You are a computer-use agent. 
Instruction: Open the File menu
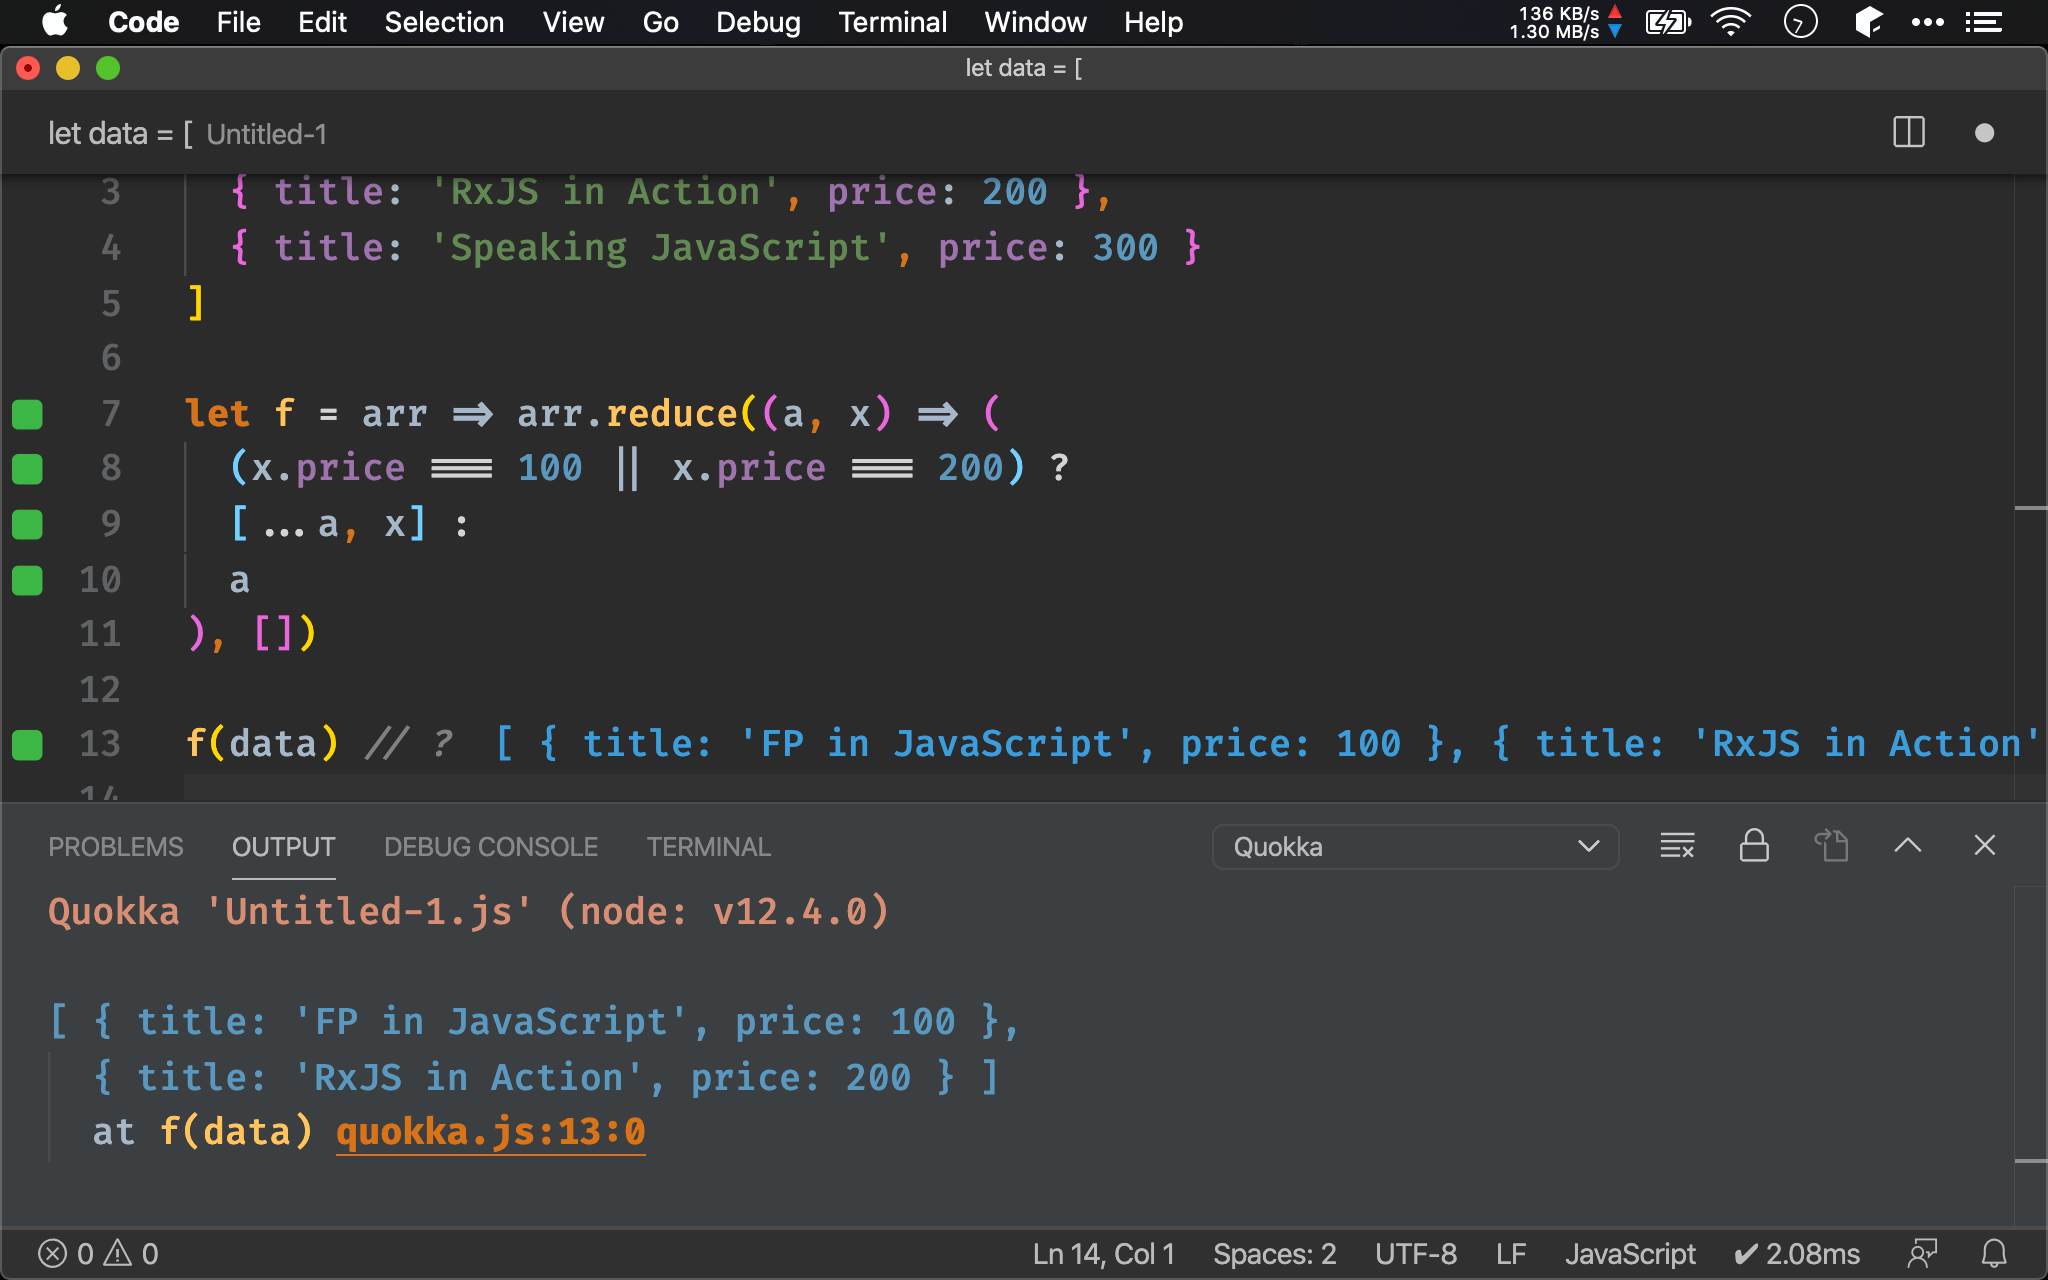(x=238, y=22)
